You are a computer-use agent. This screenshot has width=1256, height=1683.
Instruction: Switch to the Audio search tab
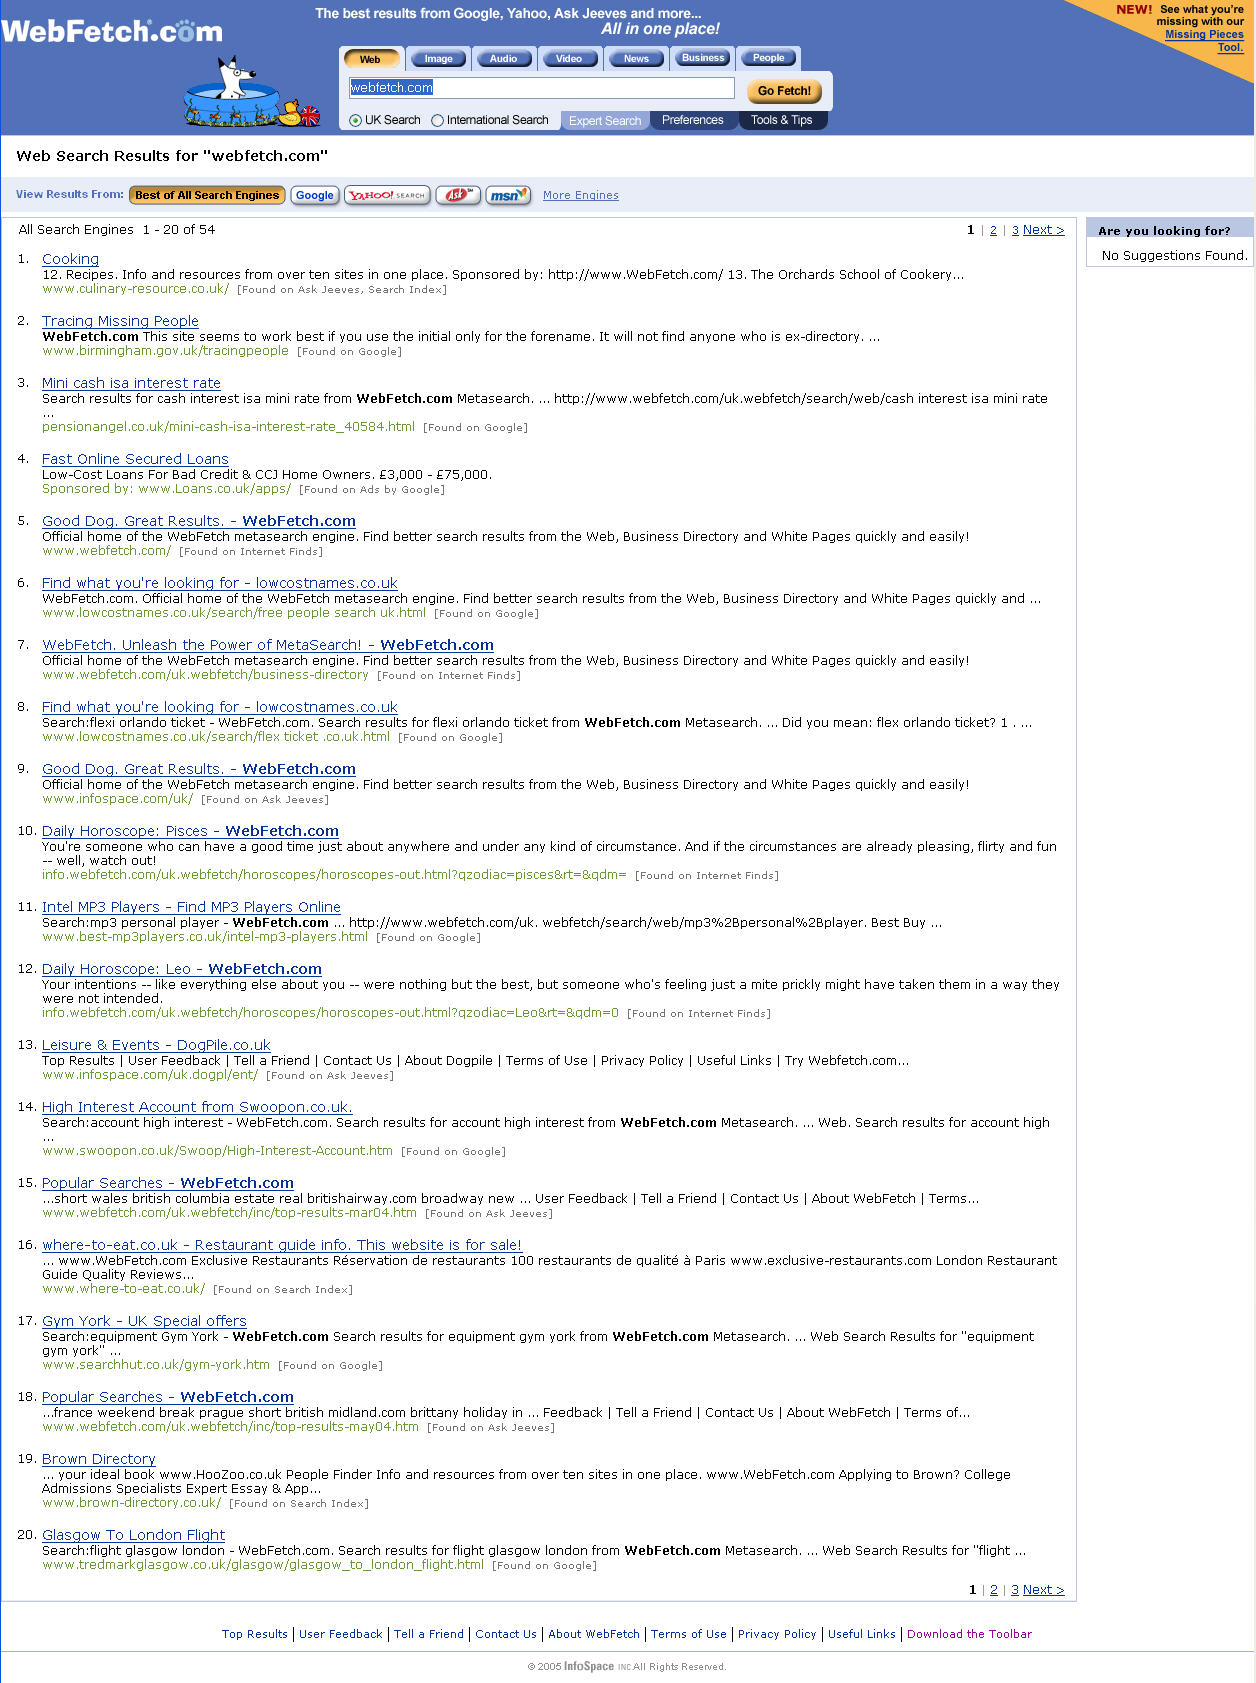503,59
